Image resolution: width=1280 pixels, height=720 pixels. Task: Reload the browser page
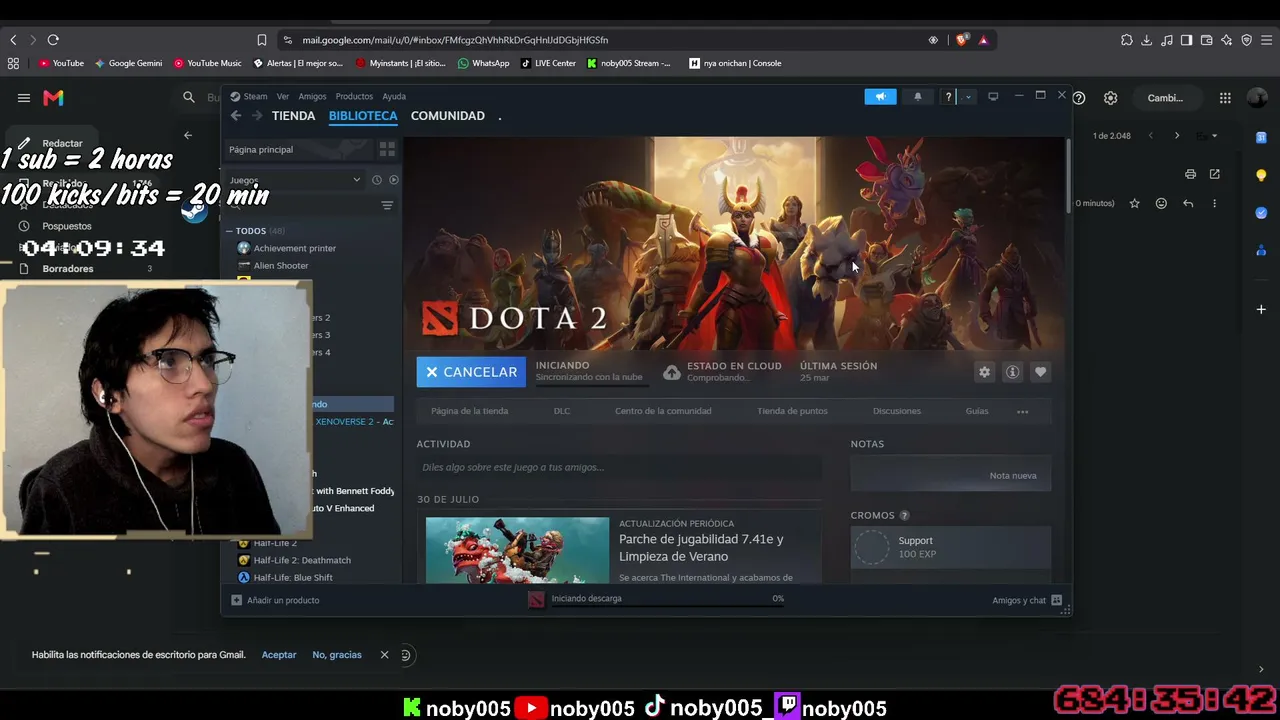click(53, 40)
